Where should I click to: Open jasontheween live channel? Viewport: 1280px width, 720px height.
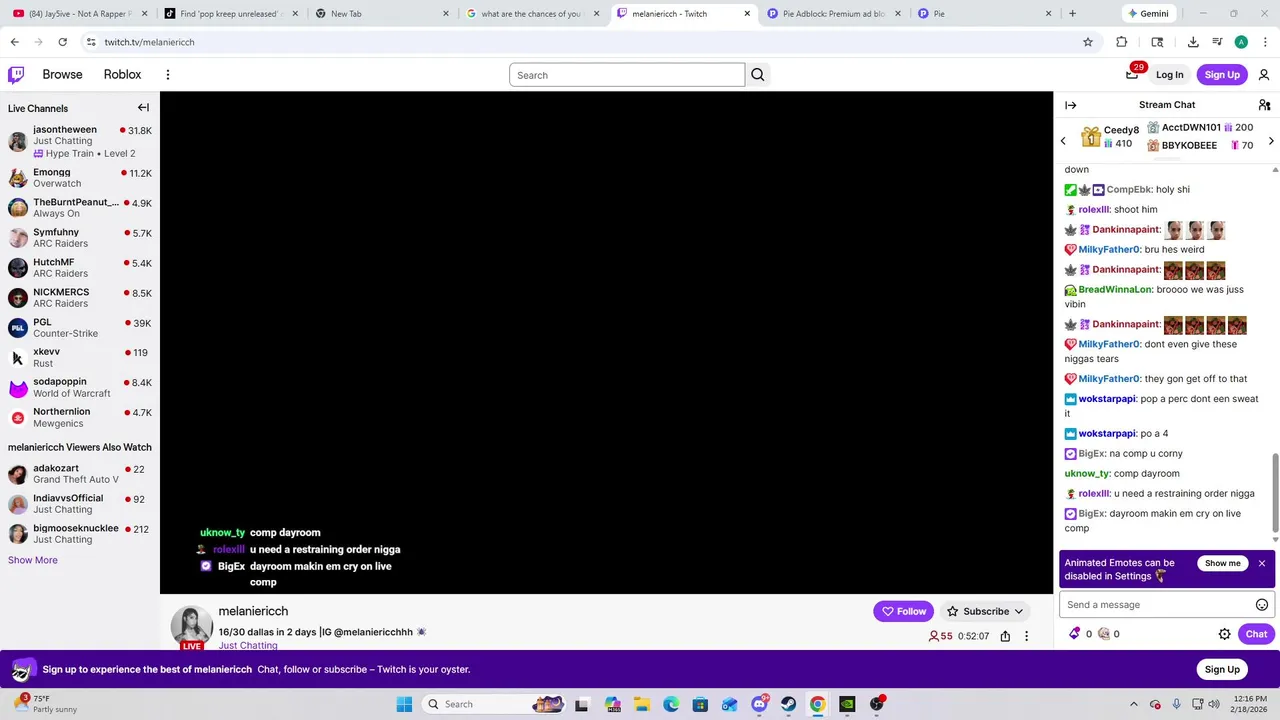80,141
